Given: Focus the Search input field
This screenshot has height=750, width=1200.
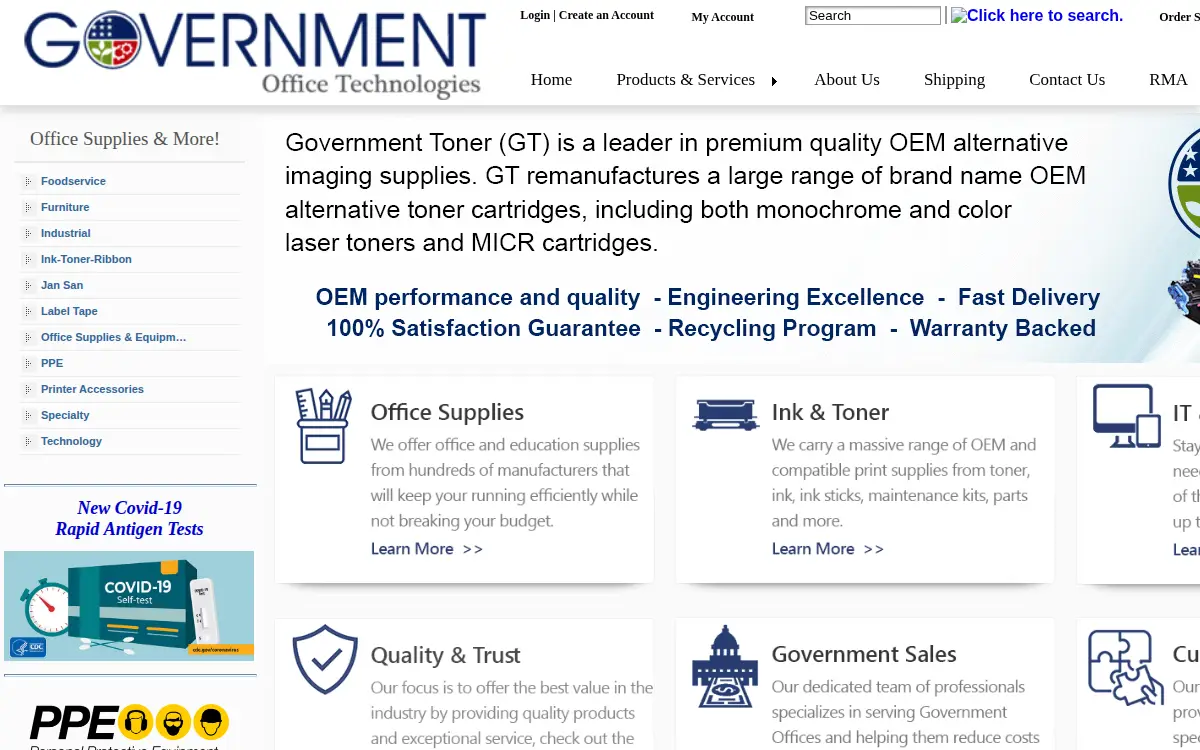Looking at the screenshot, I should 873,15.
